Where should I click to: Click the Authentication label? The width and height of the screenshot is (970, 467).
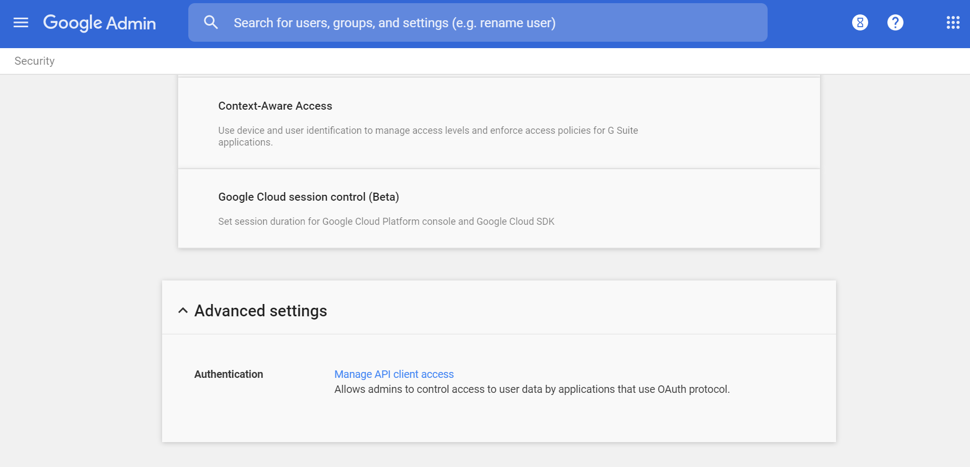[229, 374]
